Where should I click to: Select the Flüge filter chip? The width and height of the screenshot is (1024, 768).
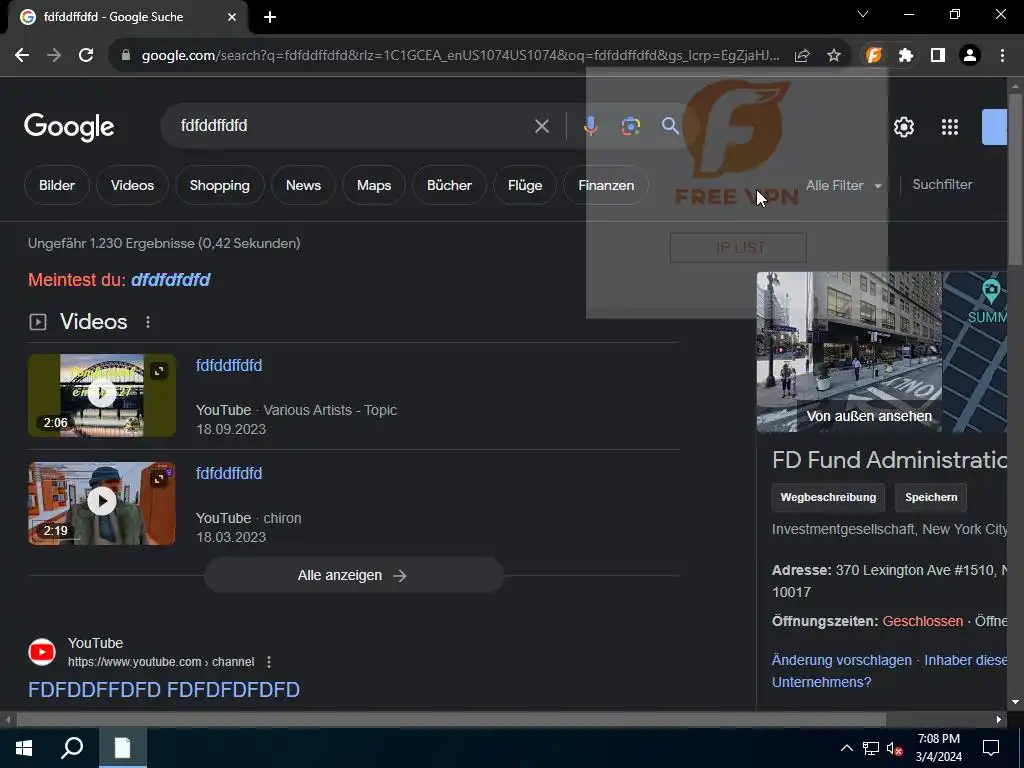525,185
